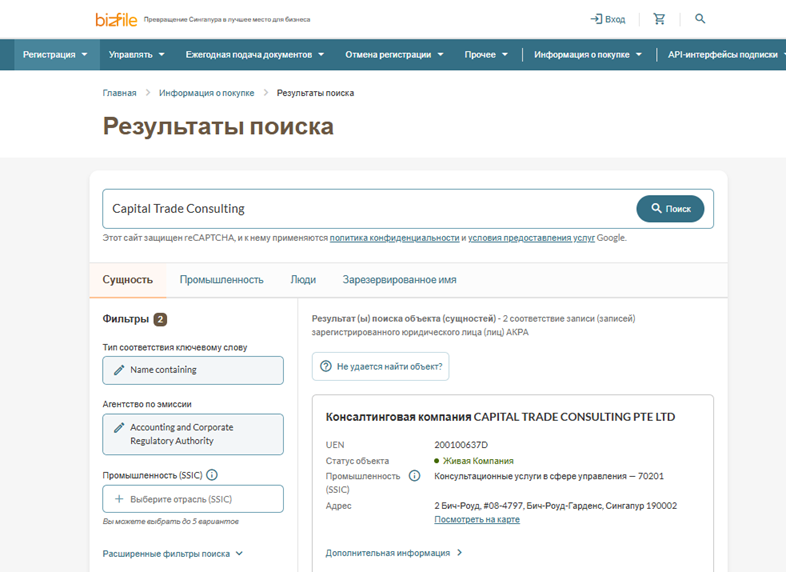
Task: Click info icon next to Промышленность (SSIC) filter
Action: point(212,475)
